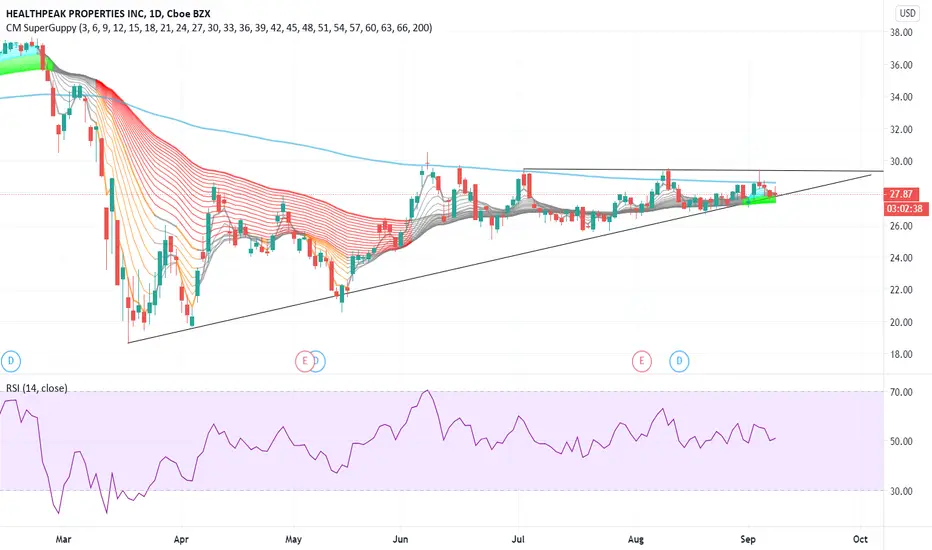Screen dimensions: 932x550
Task: Click the 22.00 price axis label
Action: pyautogui.click(x=900, y=290)
